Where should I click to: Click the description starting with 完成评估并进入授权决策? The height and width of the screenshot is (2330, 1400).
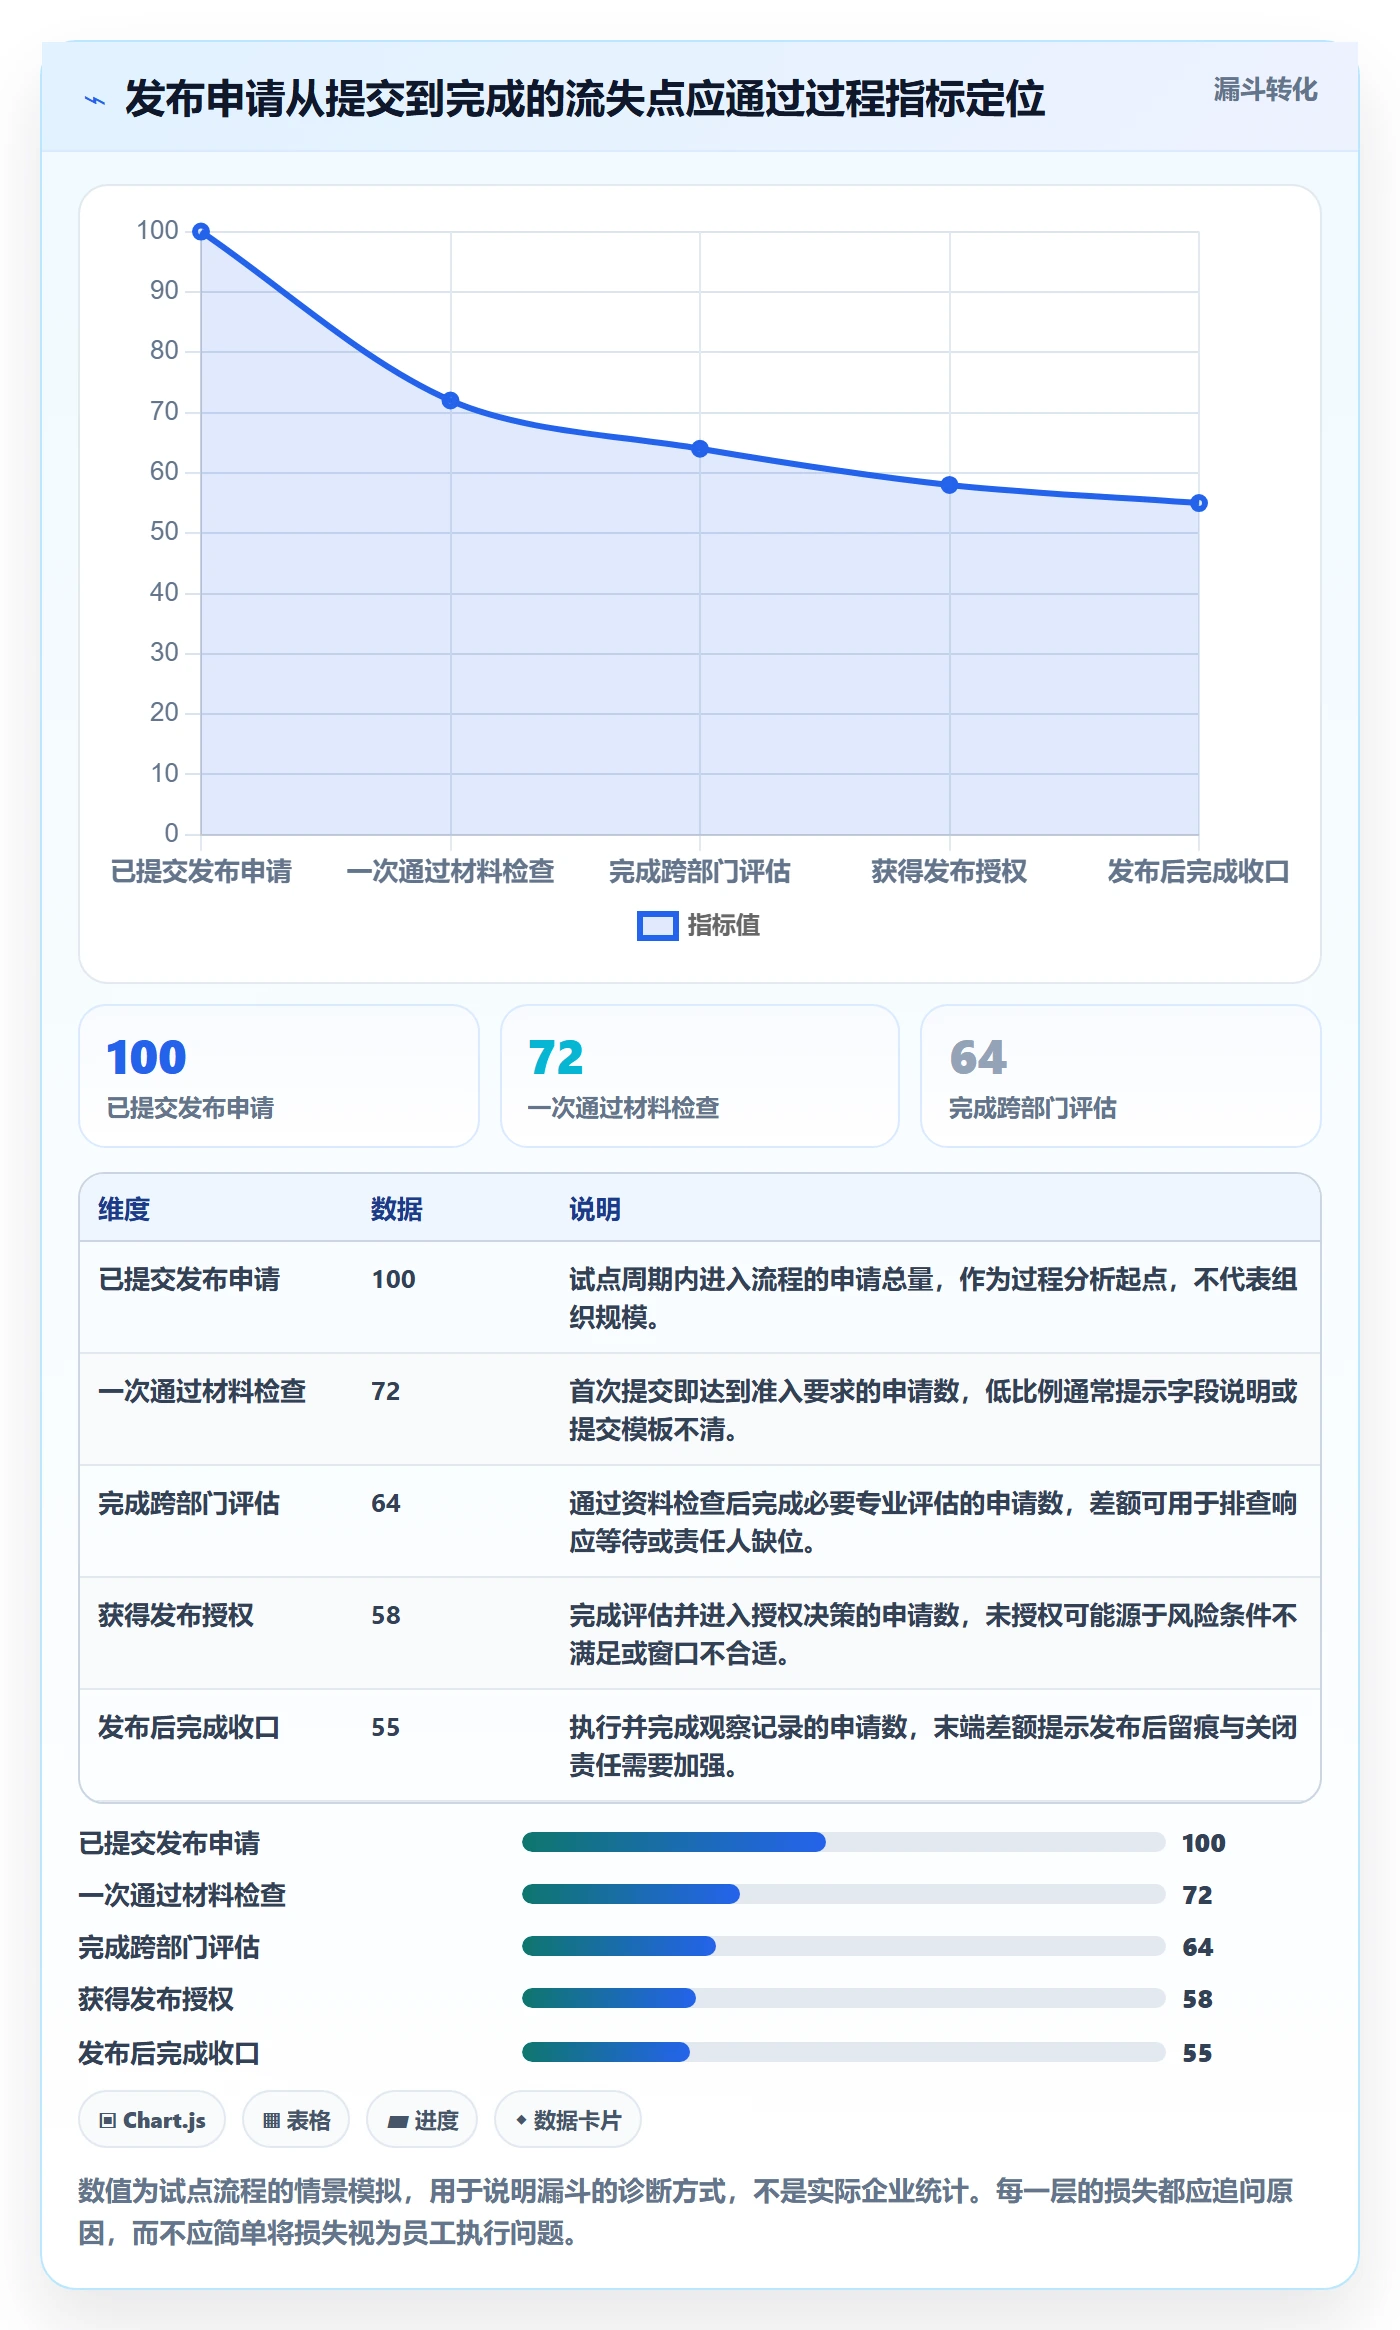(933, 1634)
